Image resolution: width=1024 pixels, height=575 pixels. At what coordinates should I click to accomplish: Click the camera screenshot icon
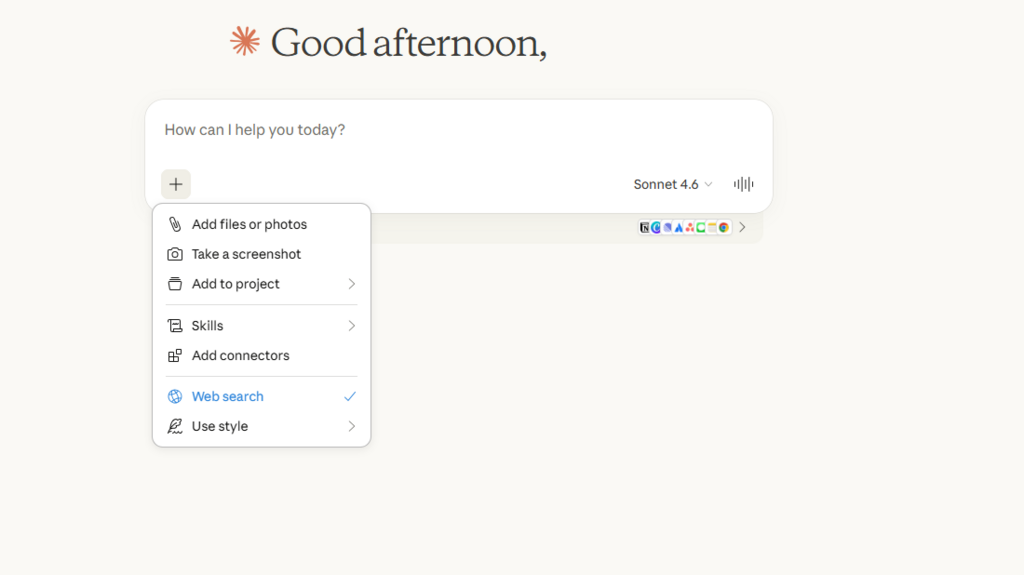pos(175,254)
